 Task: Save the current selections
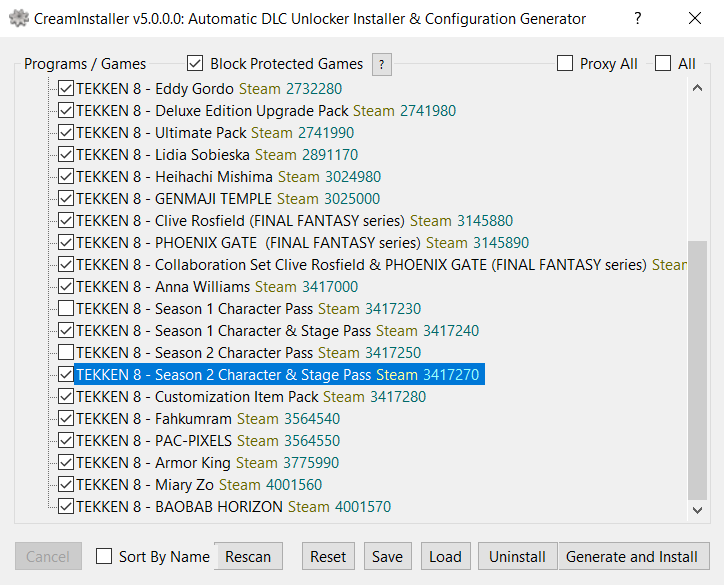(387, 556)
